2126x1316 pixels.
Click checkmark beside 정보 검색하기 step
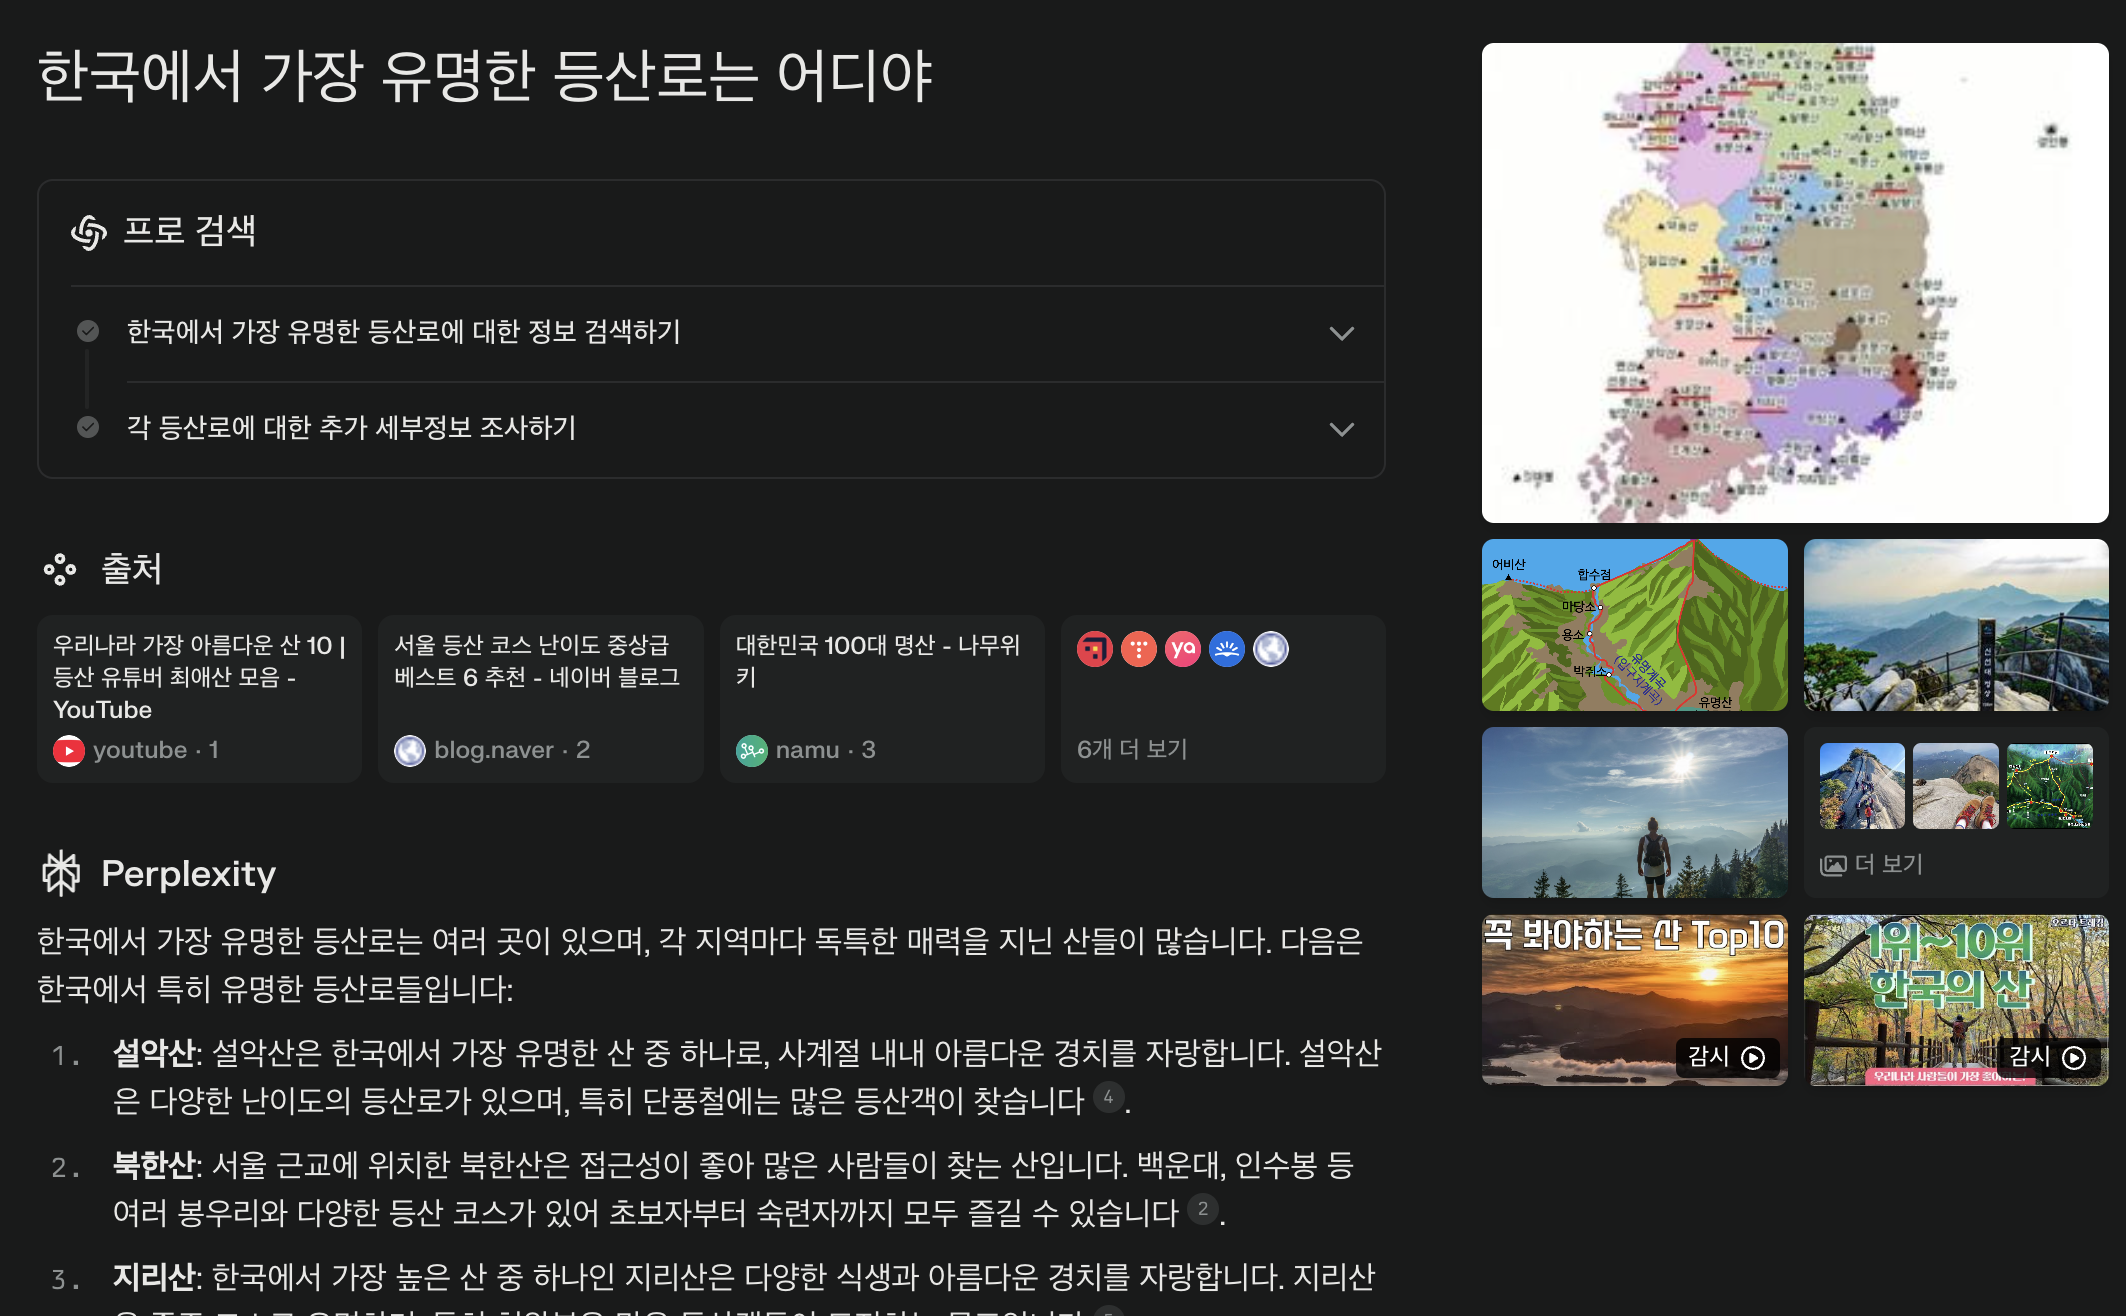click(x=88, y=331)
